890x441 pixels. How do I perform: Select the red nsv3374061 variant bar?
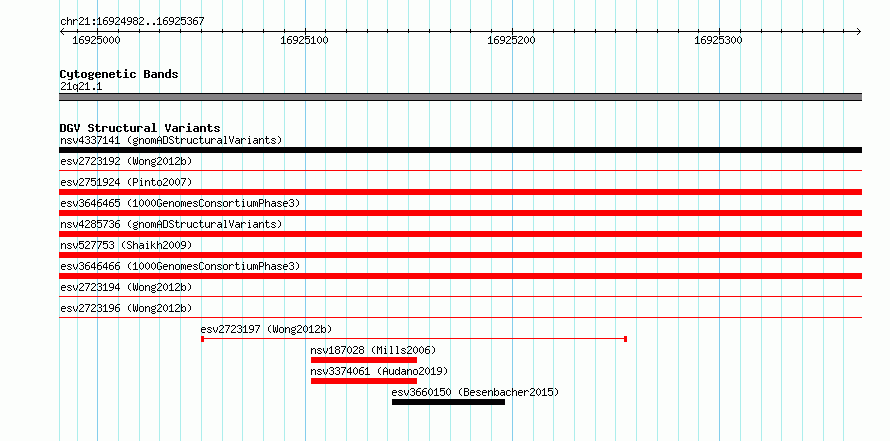[364, 381]
